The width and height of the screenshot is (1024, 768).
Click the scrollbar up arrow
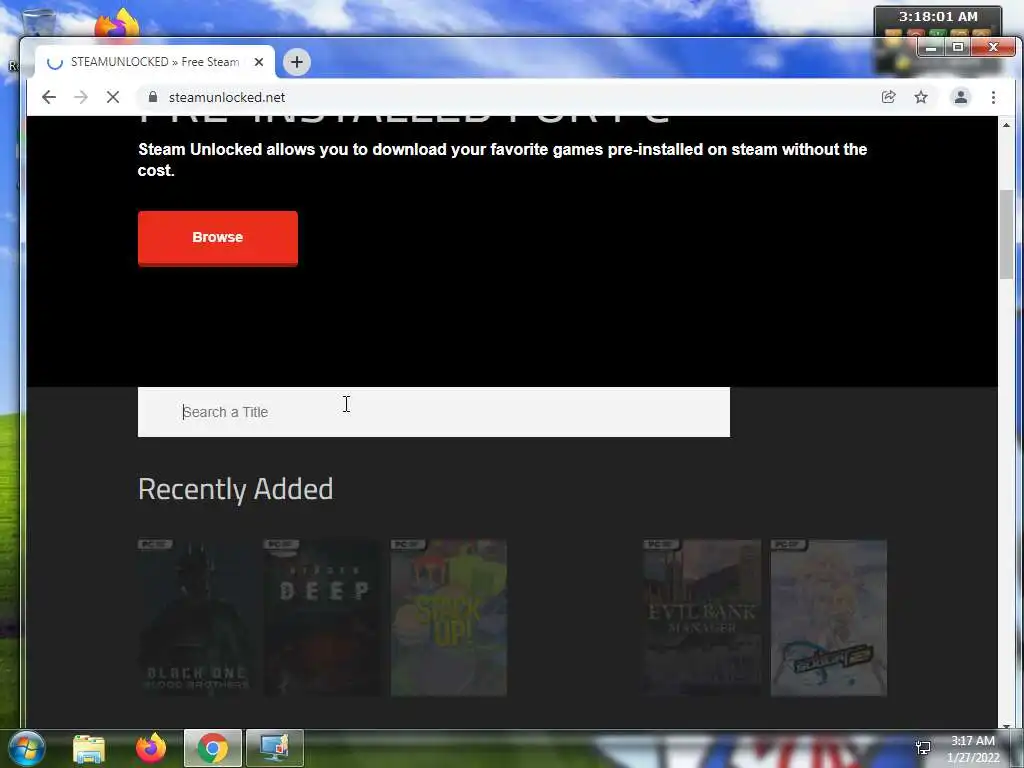1006,124
